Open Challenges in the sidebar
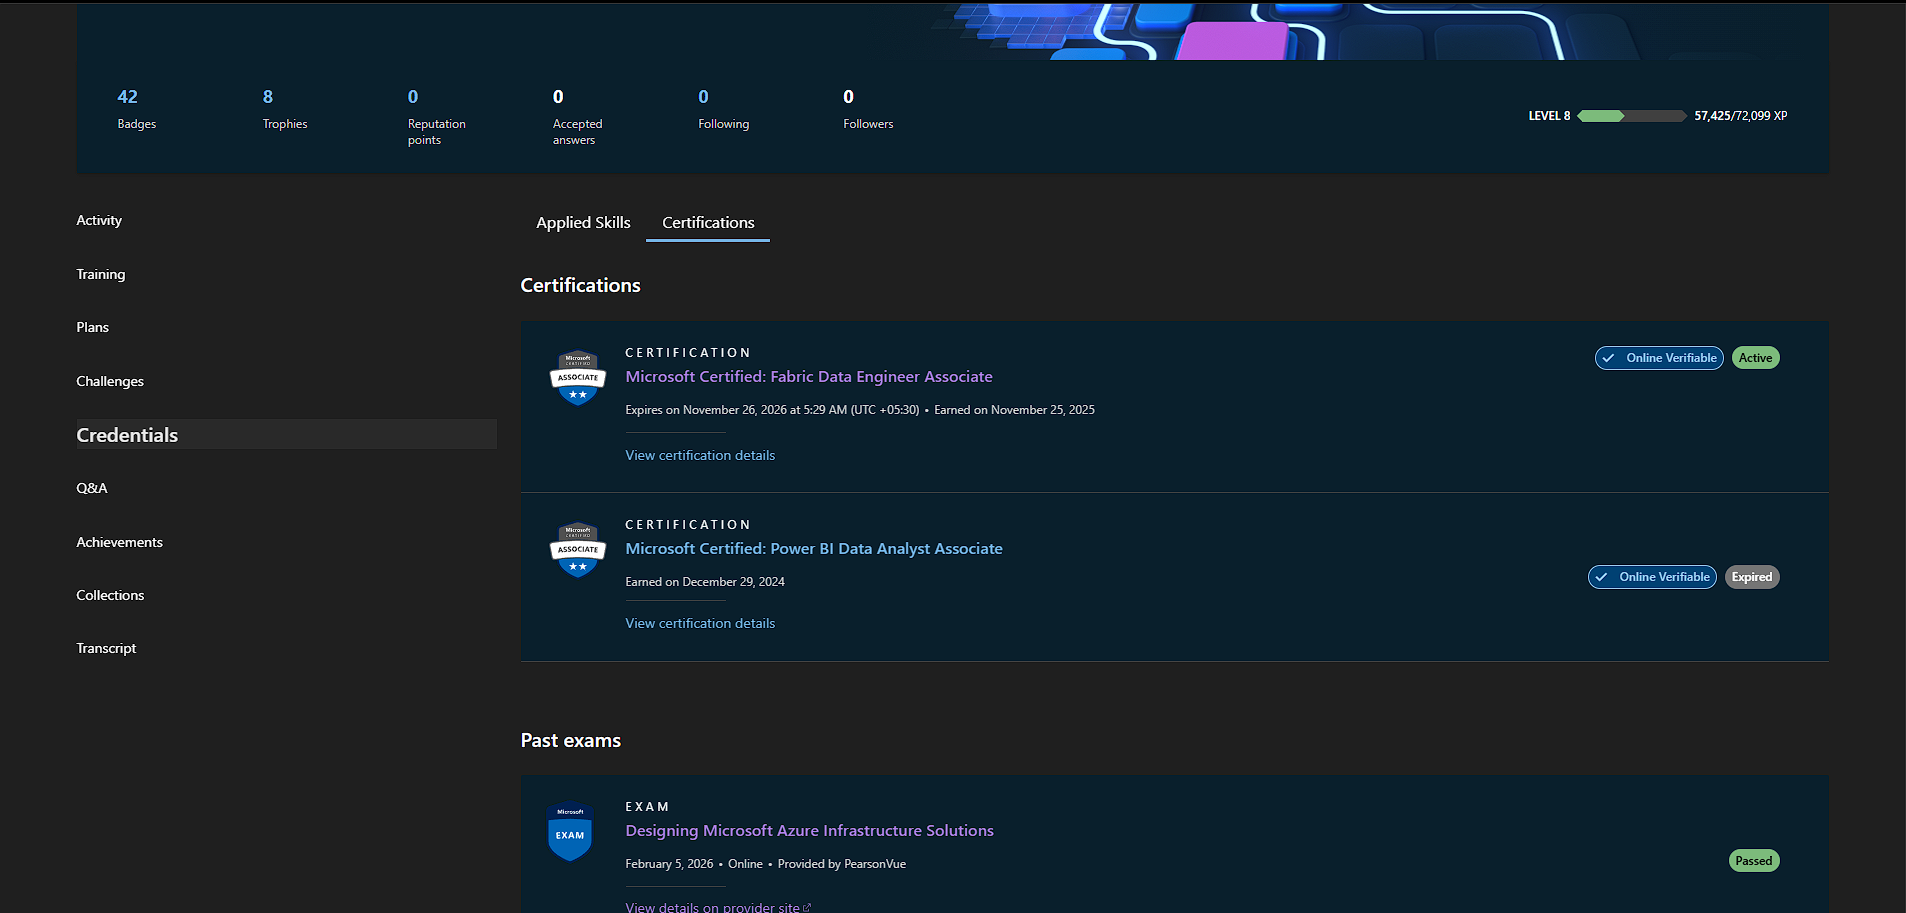Image resolution: width=1906 pixels, height=913 pixels. 110,381
